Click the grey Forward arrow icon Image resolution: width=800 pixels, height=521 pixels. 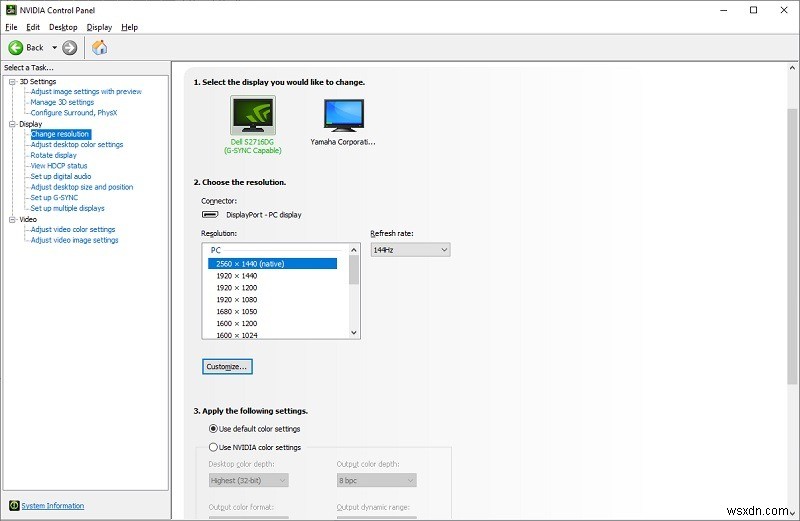coord(69,47)
